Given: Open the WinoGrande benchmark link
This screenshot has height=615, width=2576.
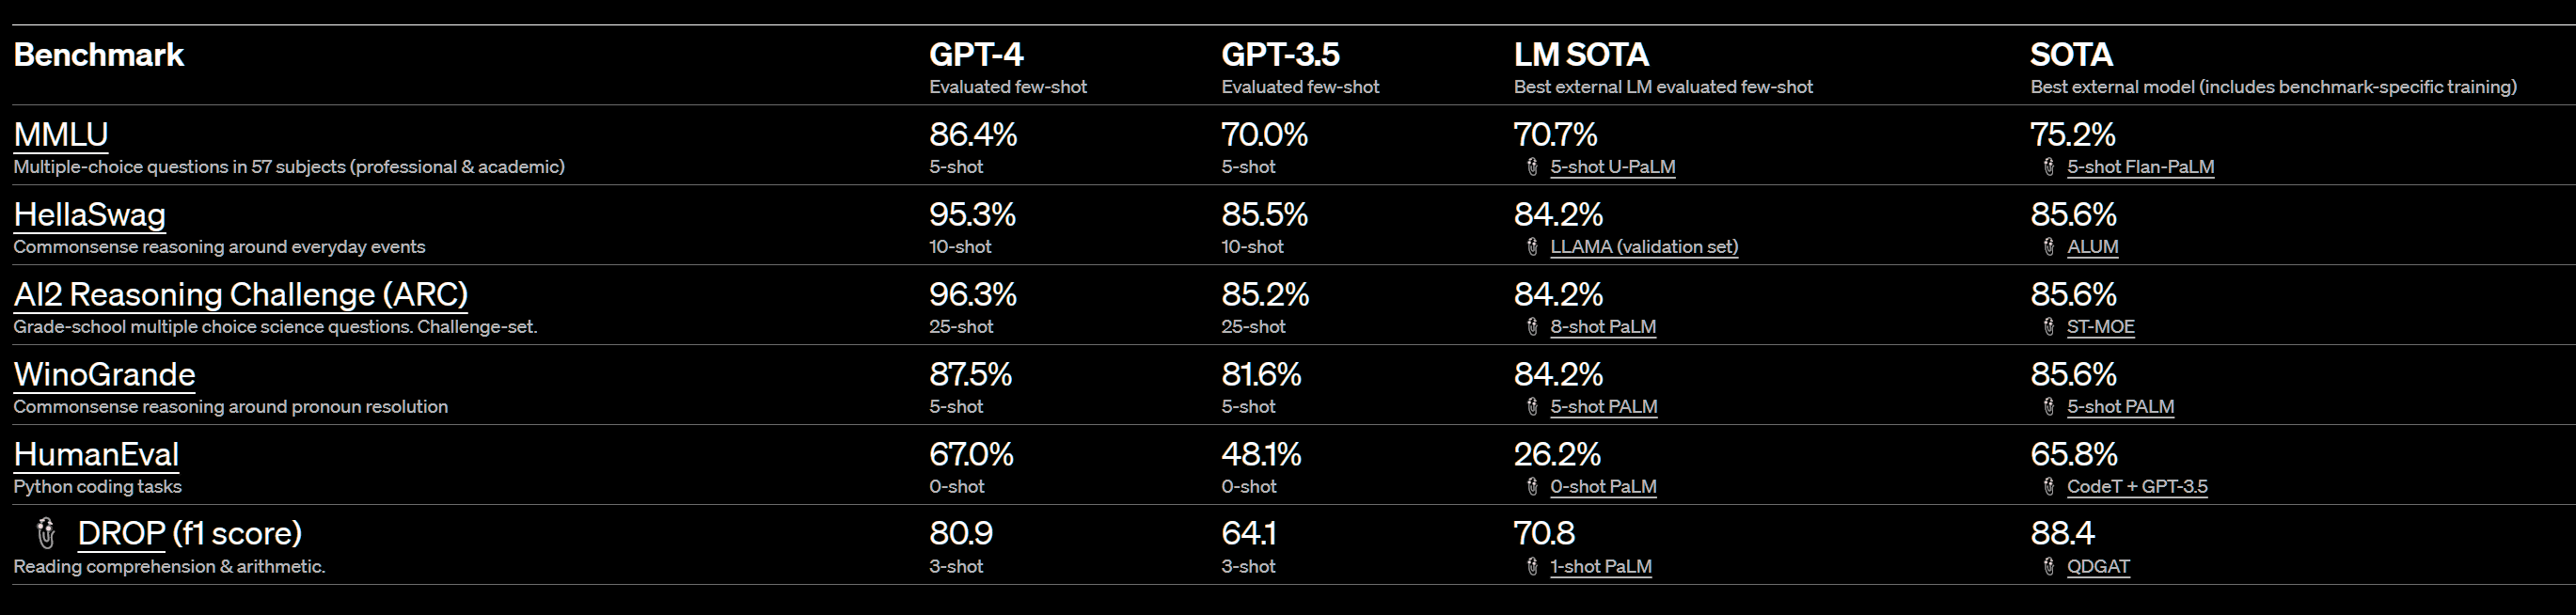Looking at the screenshot, I should pos(105,375).
